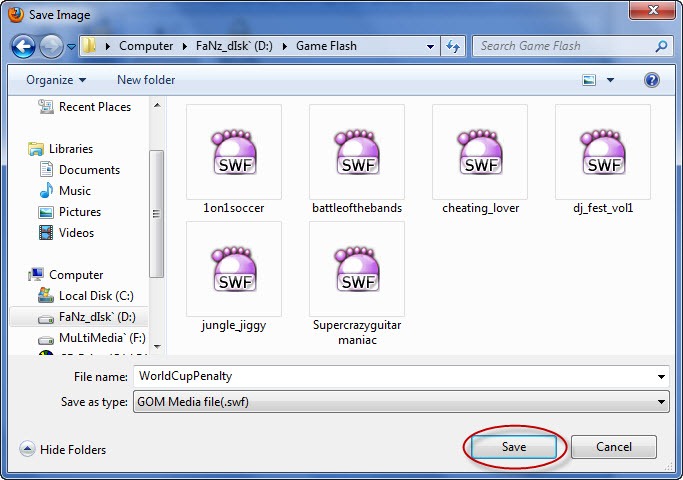Open the view options dropdown arrow
The width and height of the screenshot is (683, 480).
[x=610, y=80]
